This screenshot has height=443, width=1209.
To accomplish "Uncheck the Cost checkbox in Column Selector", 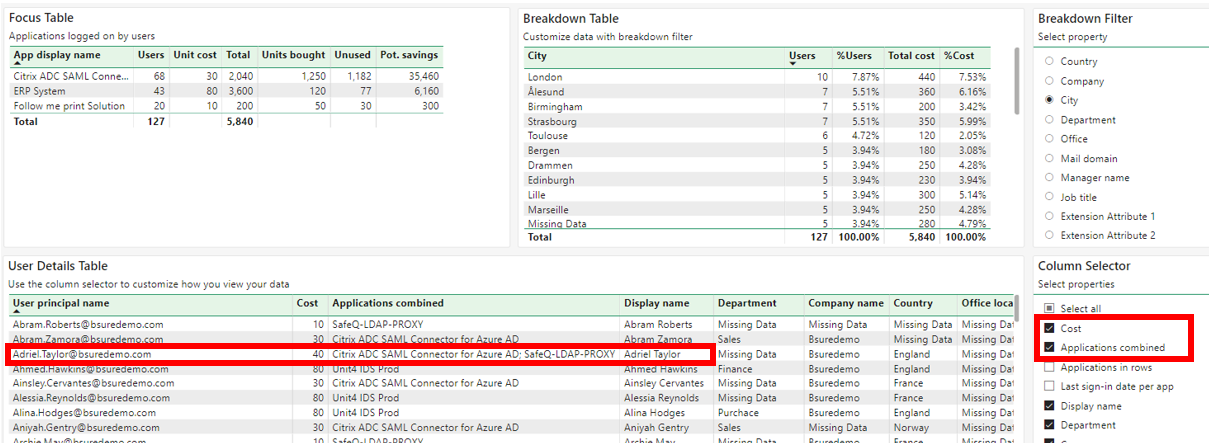I will 1049,329.
